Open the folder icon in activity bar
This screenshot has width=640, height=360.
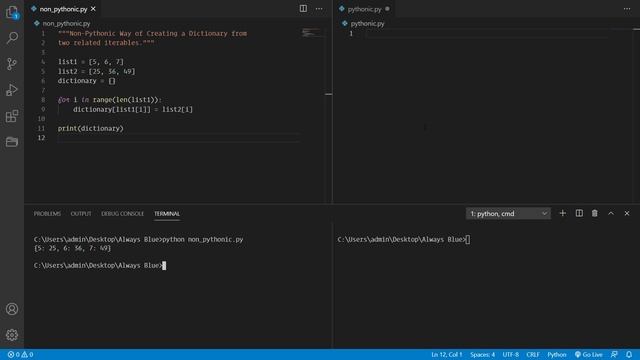tap(12, 142)
